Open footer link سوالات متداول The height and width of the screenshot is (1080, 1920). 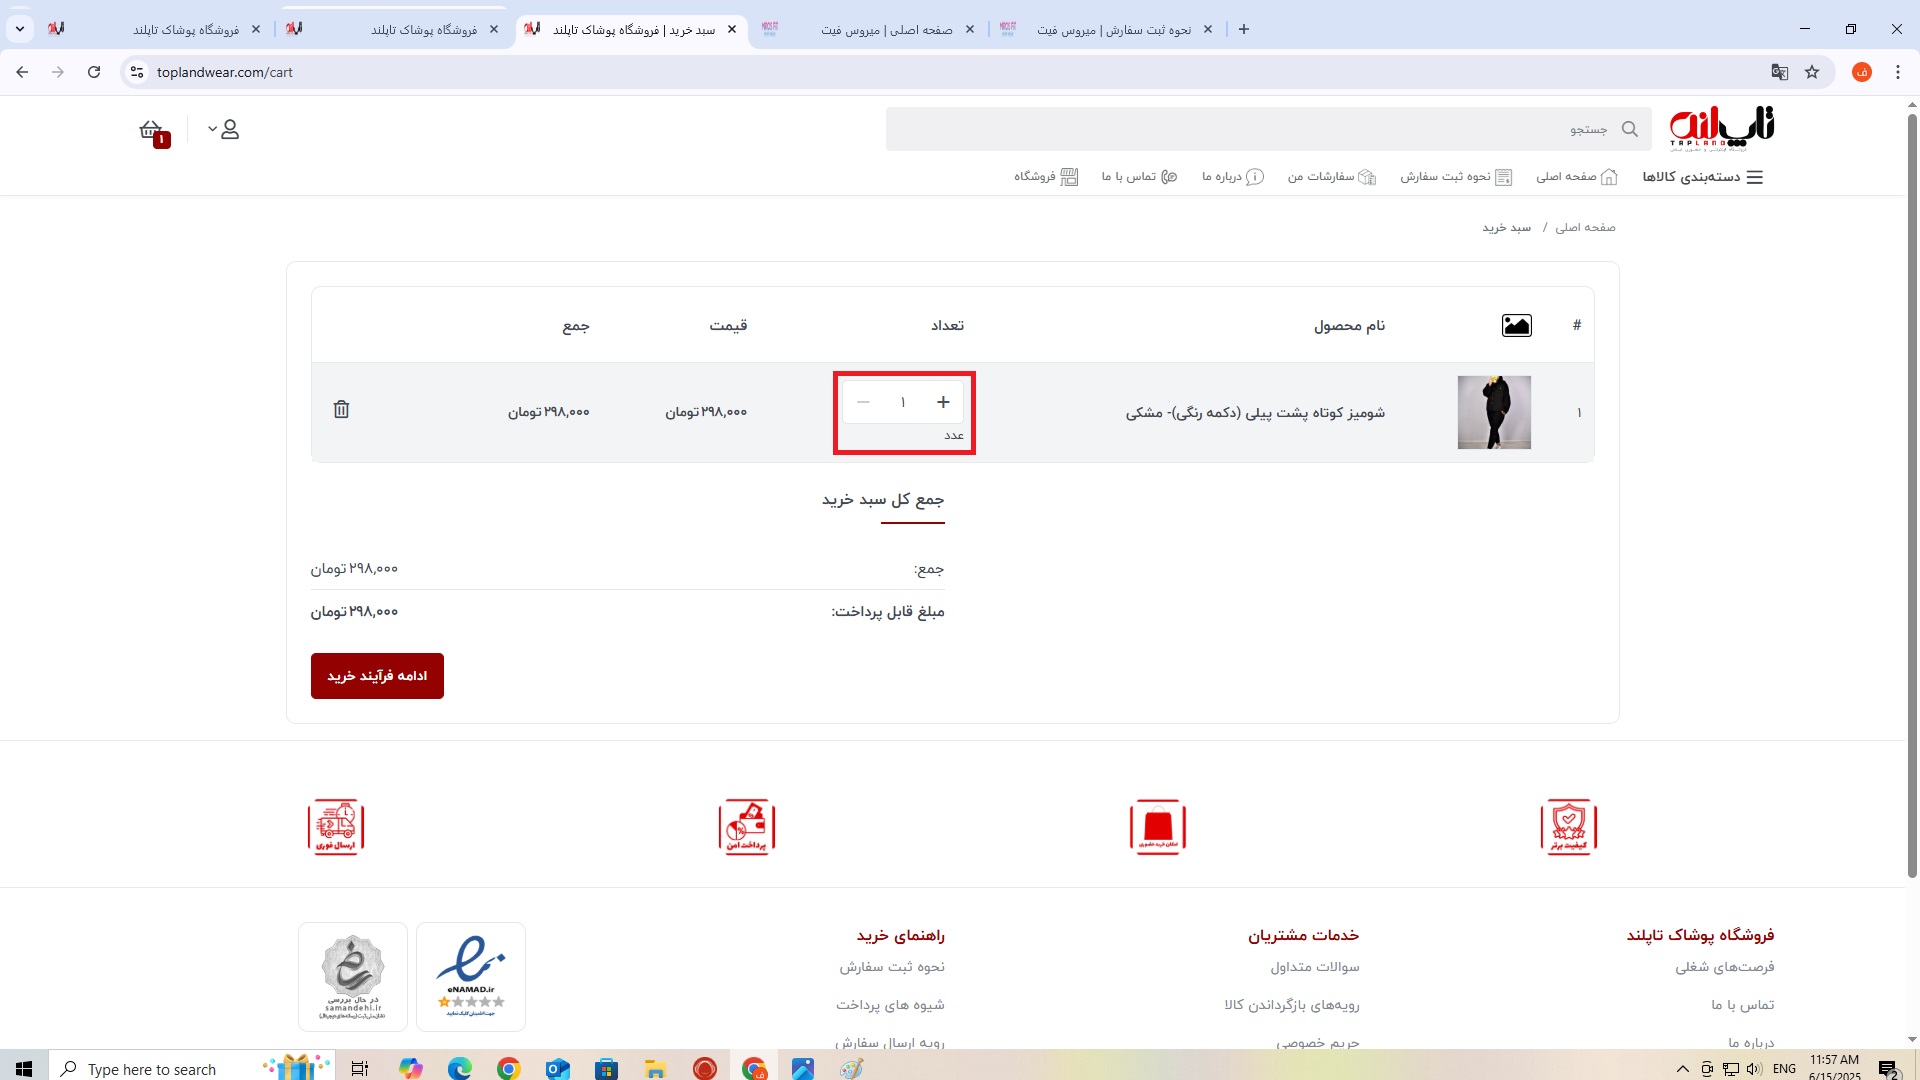coord(1315,967)
